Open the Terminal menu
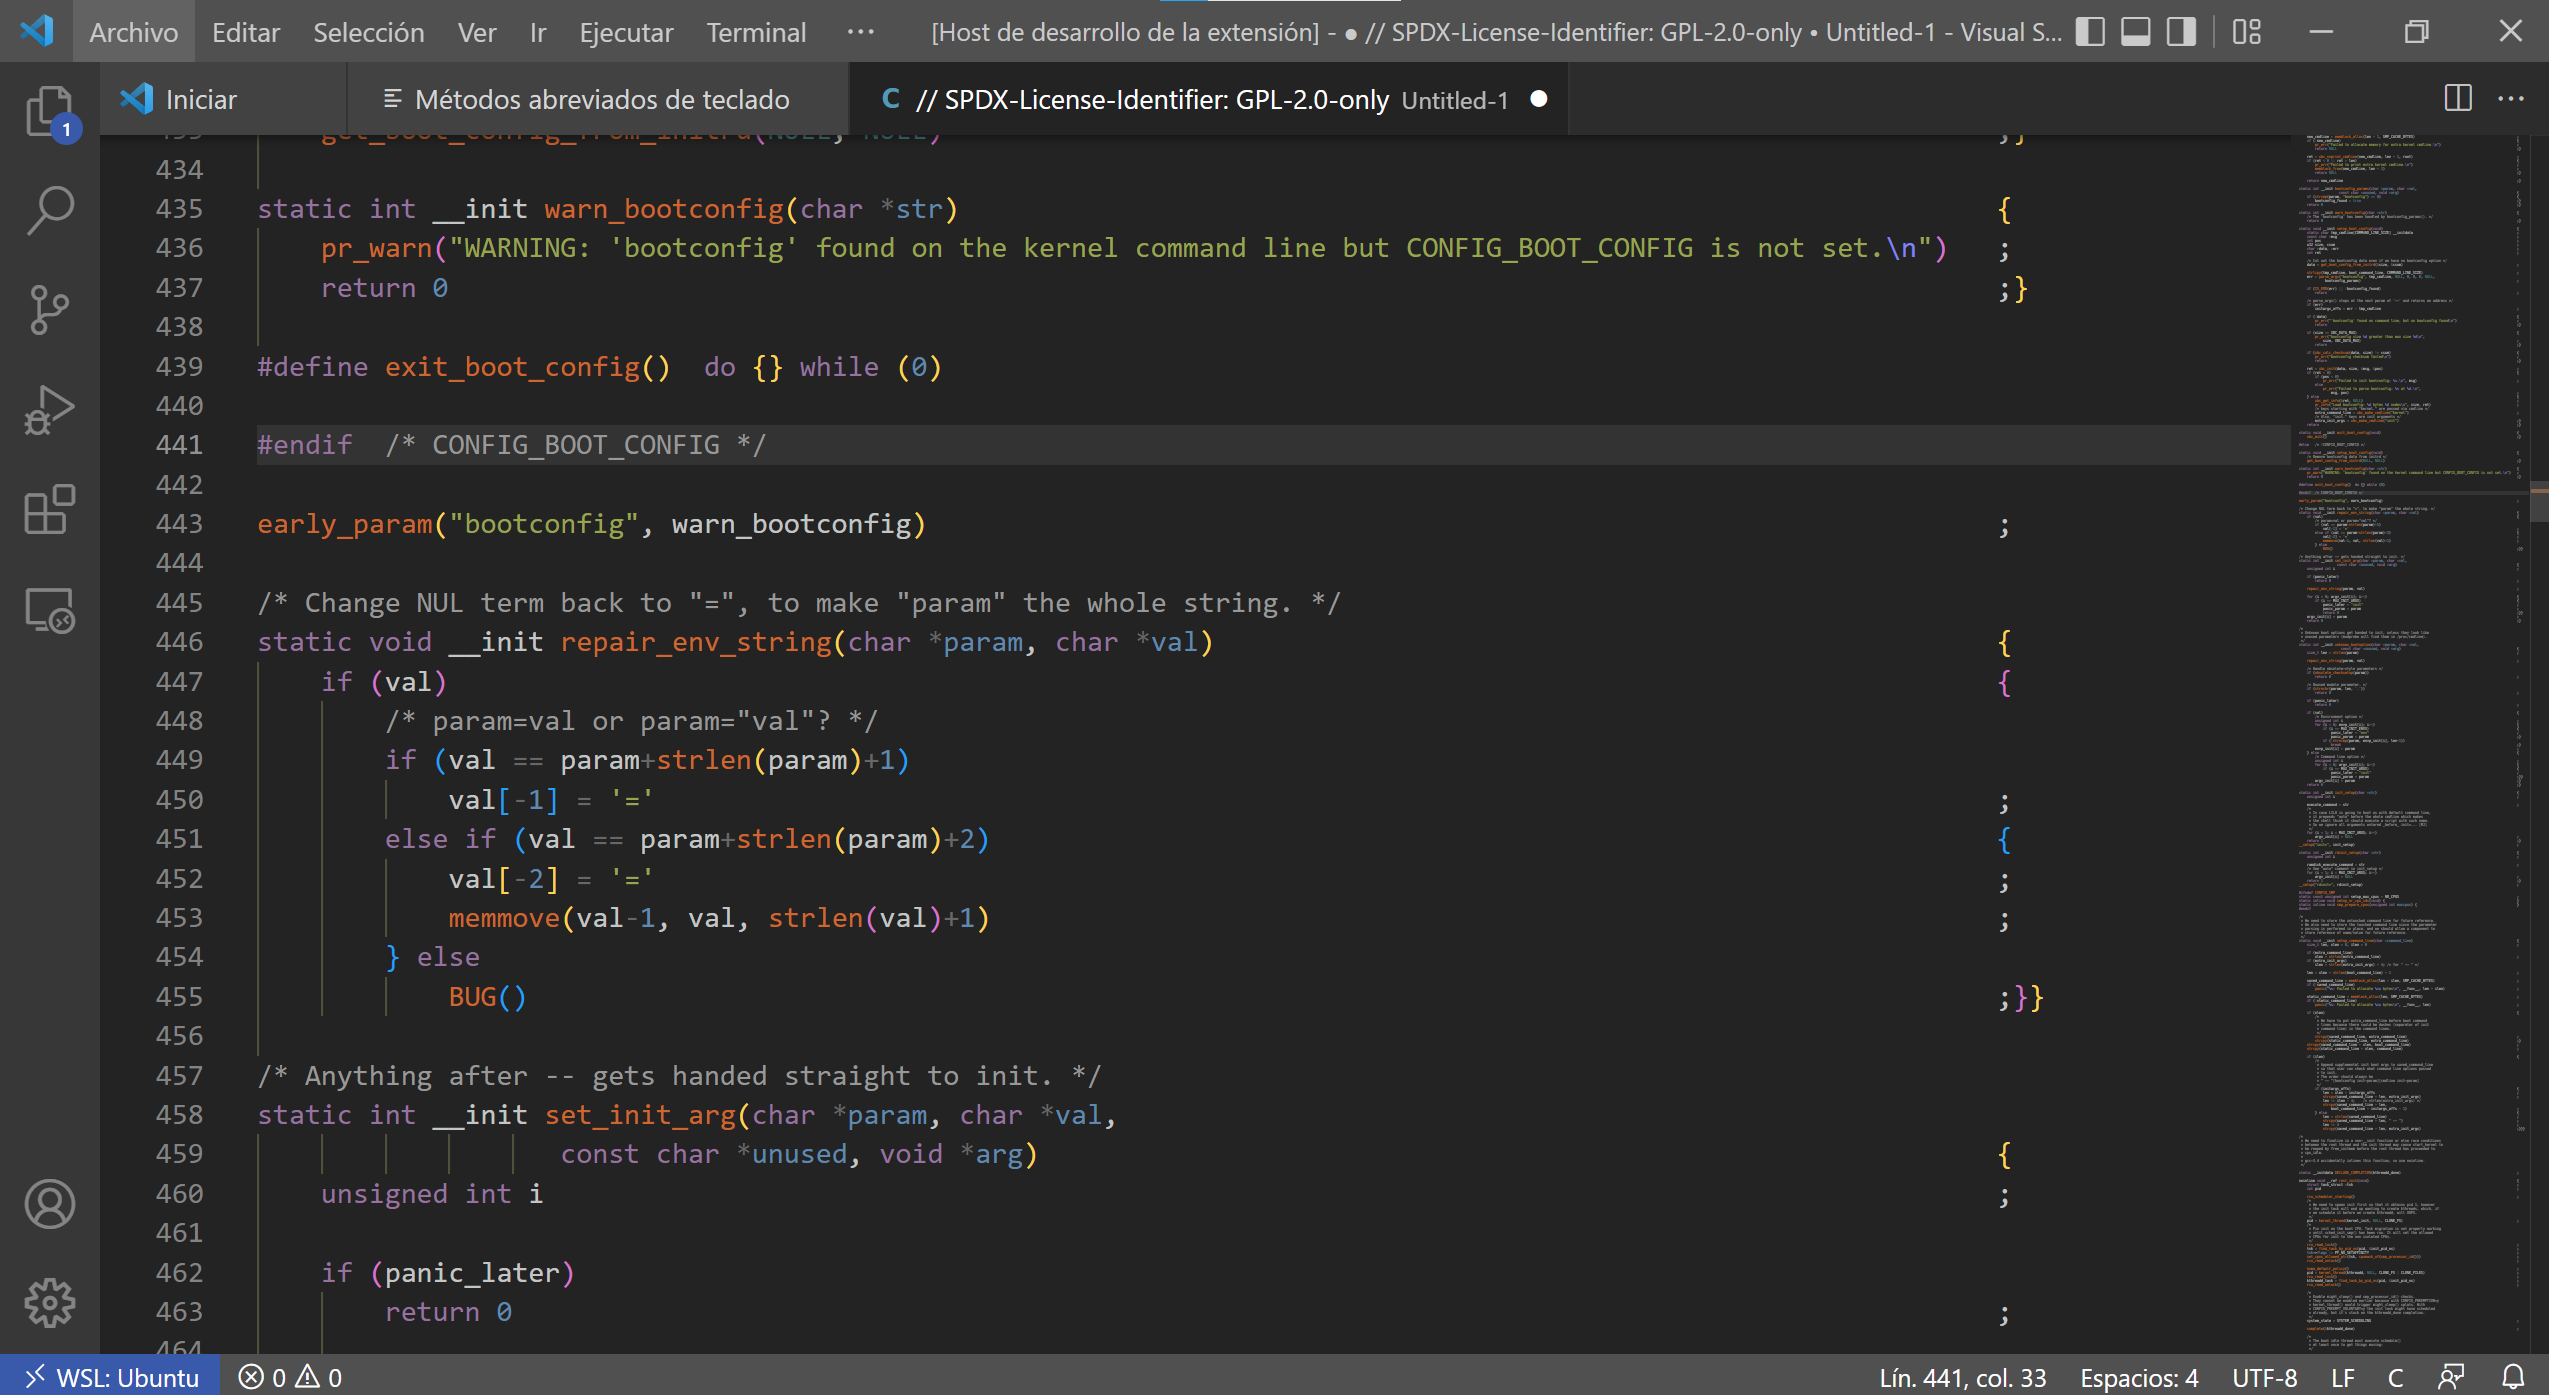This screenshot has height=1395, width=2549. [756, 32]
